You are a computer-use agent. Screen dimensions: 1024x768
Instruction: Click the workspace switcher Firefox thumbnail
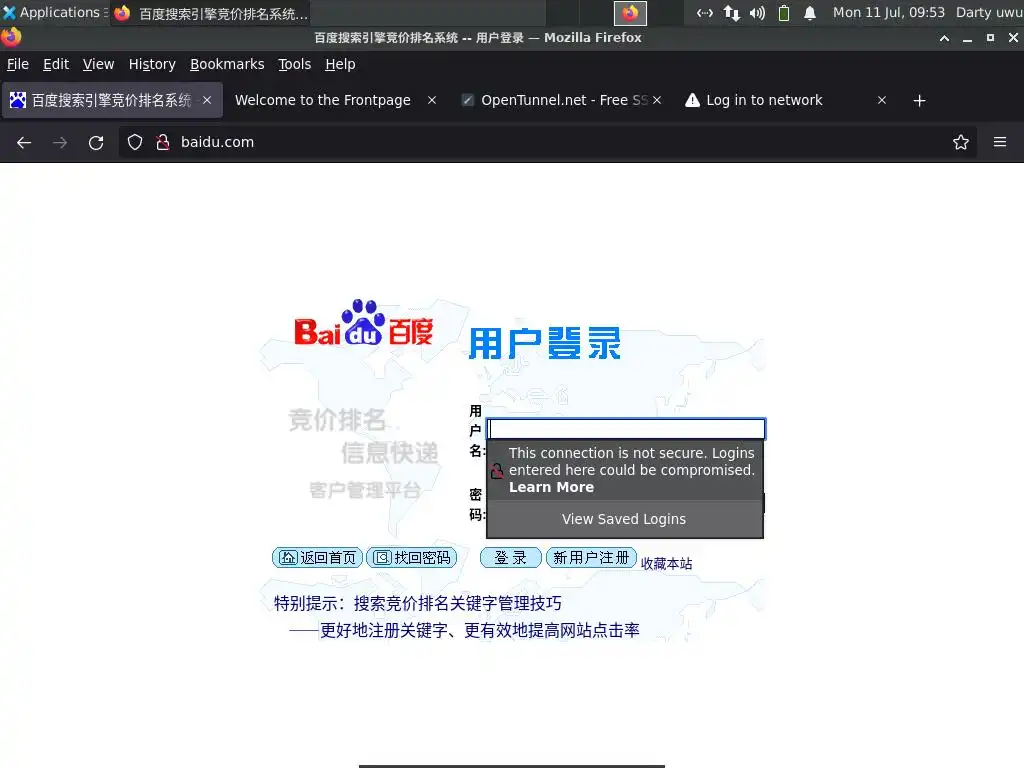pyautogui.click(x=630, y=13)
